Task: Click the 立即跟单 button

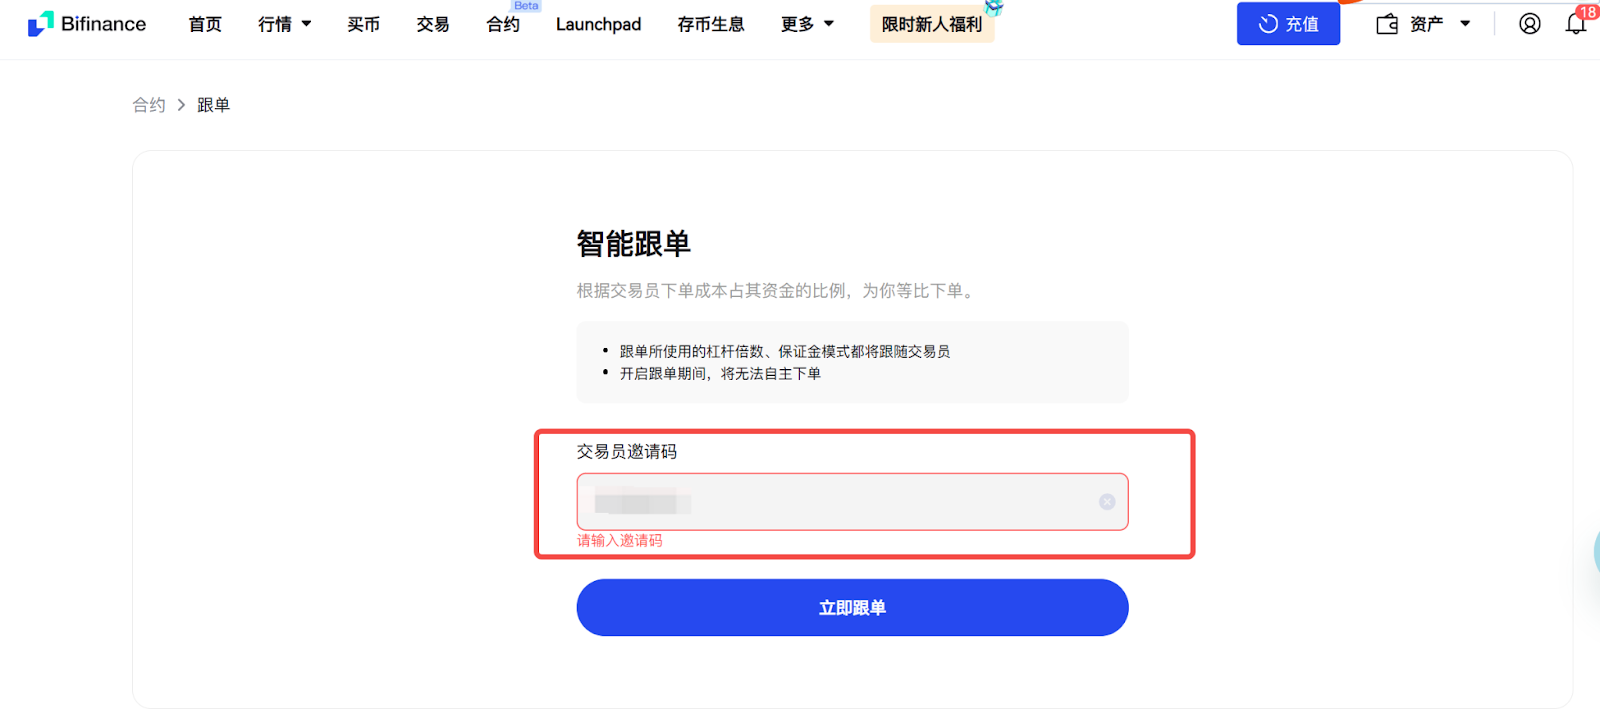Action: (x=852, y=608)
